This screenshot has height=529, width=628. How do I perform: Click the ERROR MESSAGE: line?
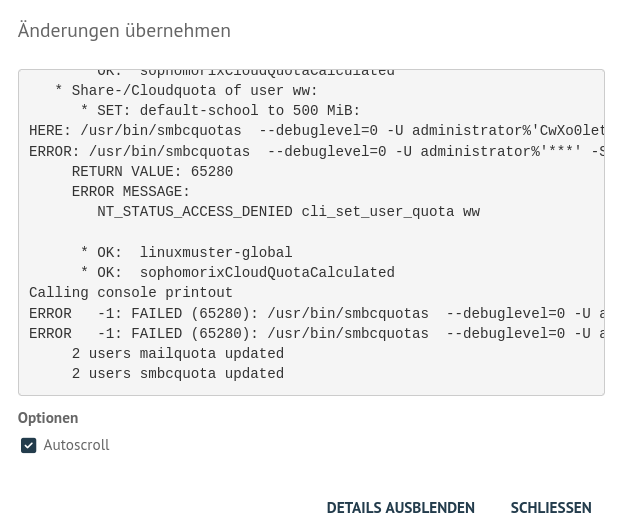pos(131,192)
